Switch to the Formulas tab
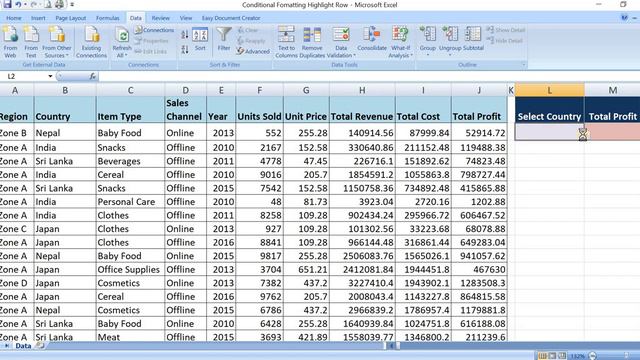 click(108, 18)
